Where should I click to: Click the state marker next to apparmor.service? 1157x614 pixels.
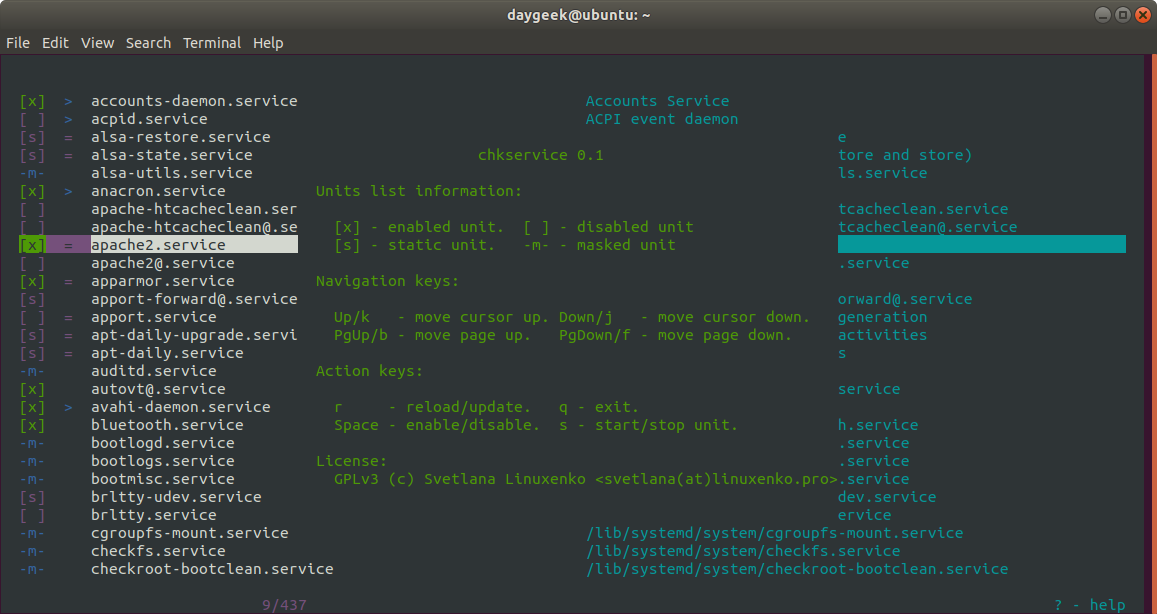coord(68,281)
